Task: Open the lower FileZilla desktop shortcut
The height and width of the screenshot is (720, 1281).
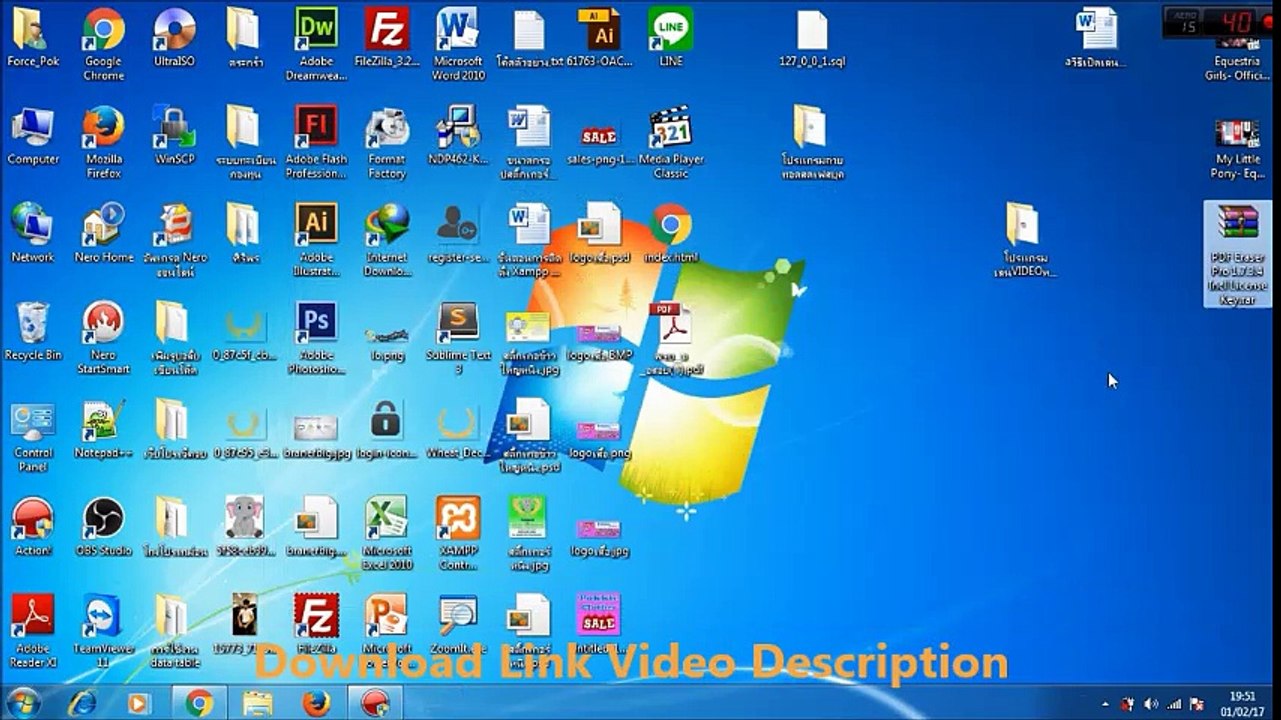Action: click(316, 626)
